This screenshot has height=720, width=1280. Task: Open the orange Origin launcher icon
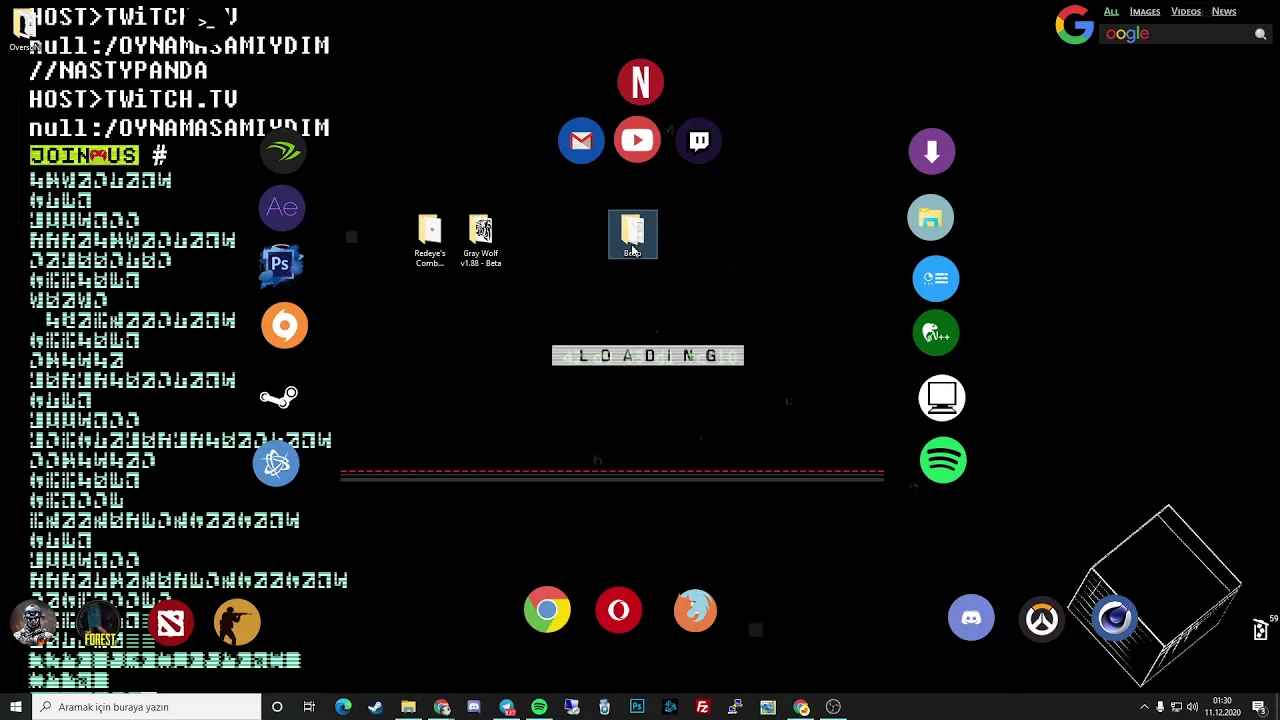point(285,325)
